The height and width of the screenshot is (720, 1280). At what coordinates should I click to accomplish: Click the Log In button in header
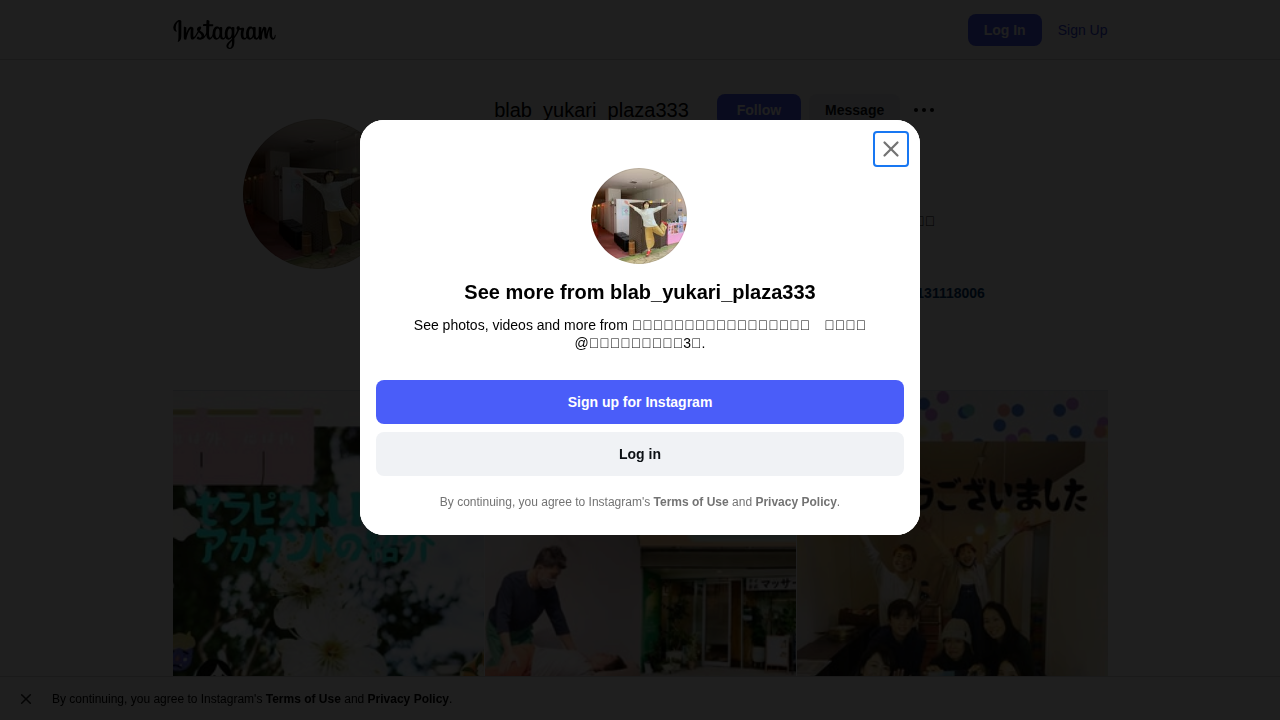pyautogui.click(x=1005, y=30)
